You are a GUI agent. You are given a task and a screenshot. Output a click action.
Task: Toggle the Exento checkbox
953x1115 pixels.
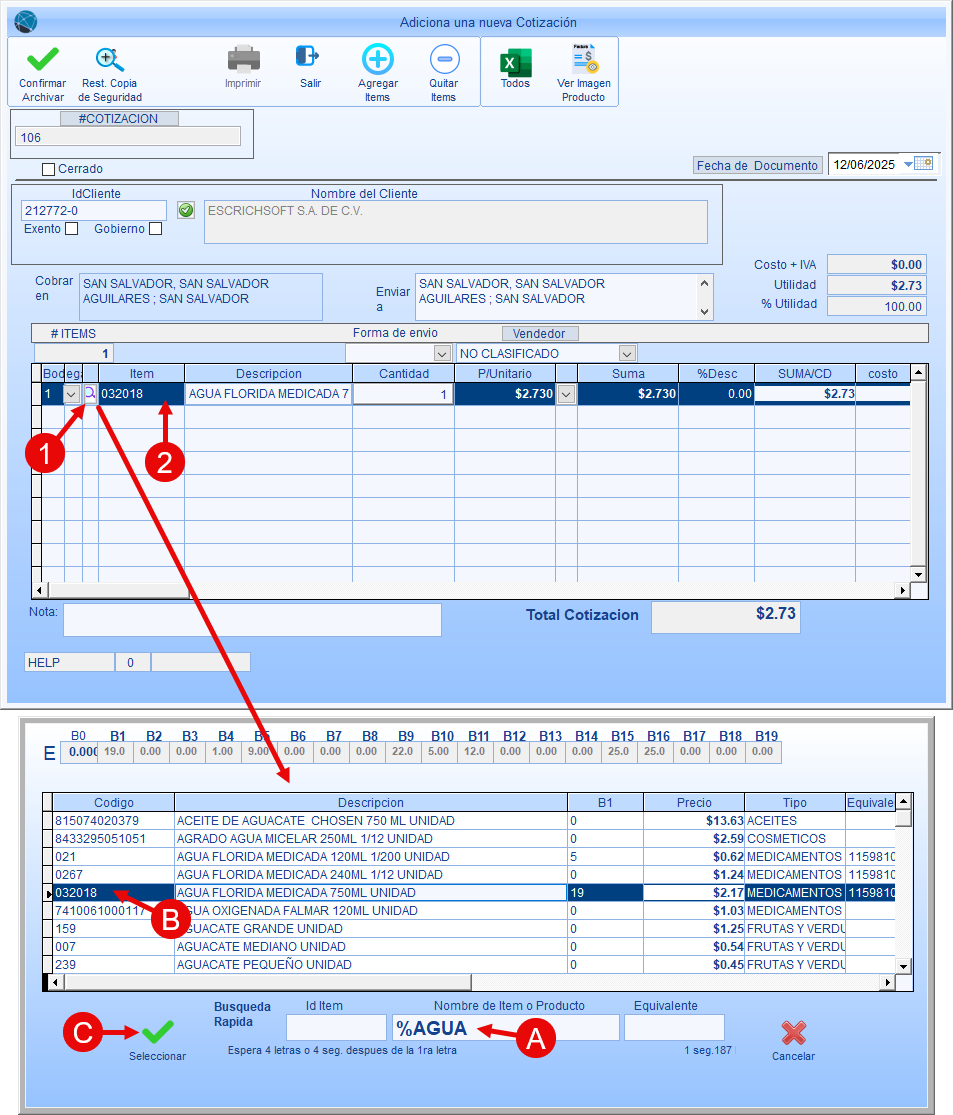pyautogui.click(x=71, y=229)
